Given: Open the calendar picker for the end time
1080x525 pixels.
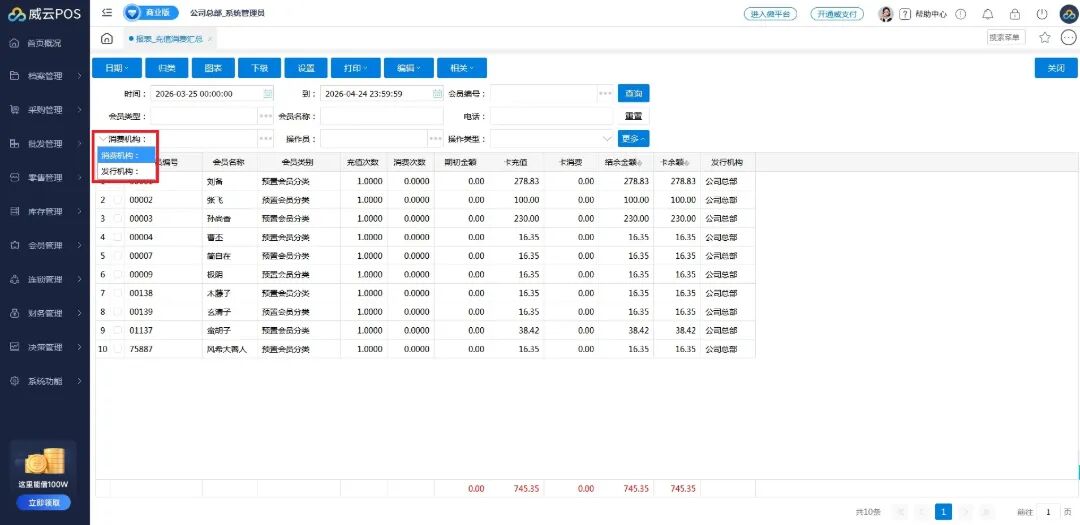Looking at the screenshot, I should click(x=437, y=94).
